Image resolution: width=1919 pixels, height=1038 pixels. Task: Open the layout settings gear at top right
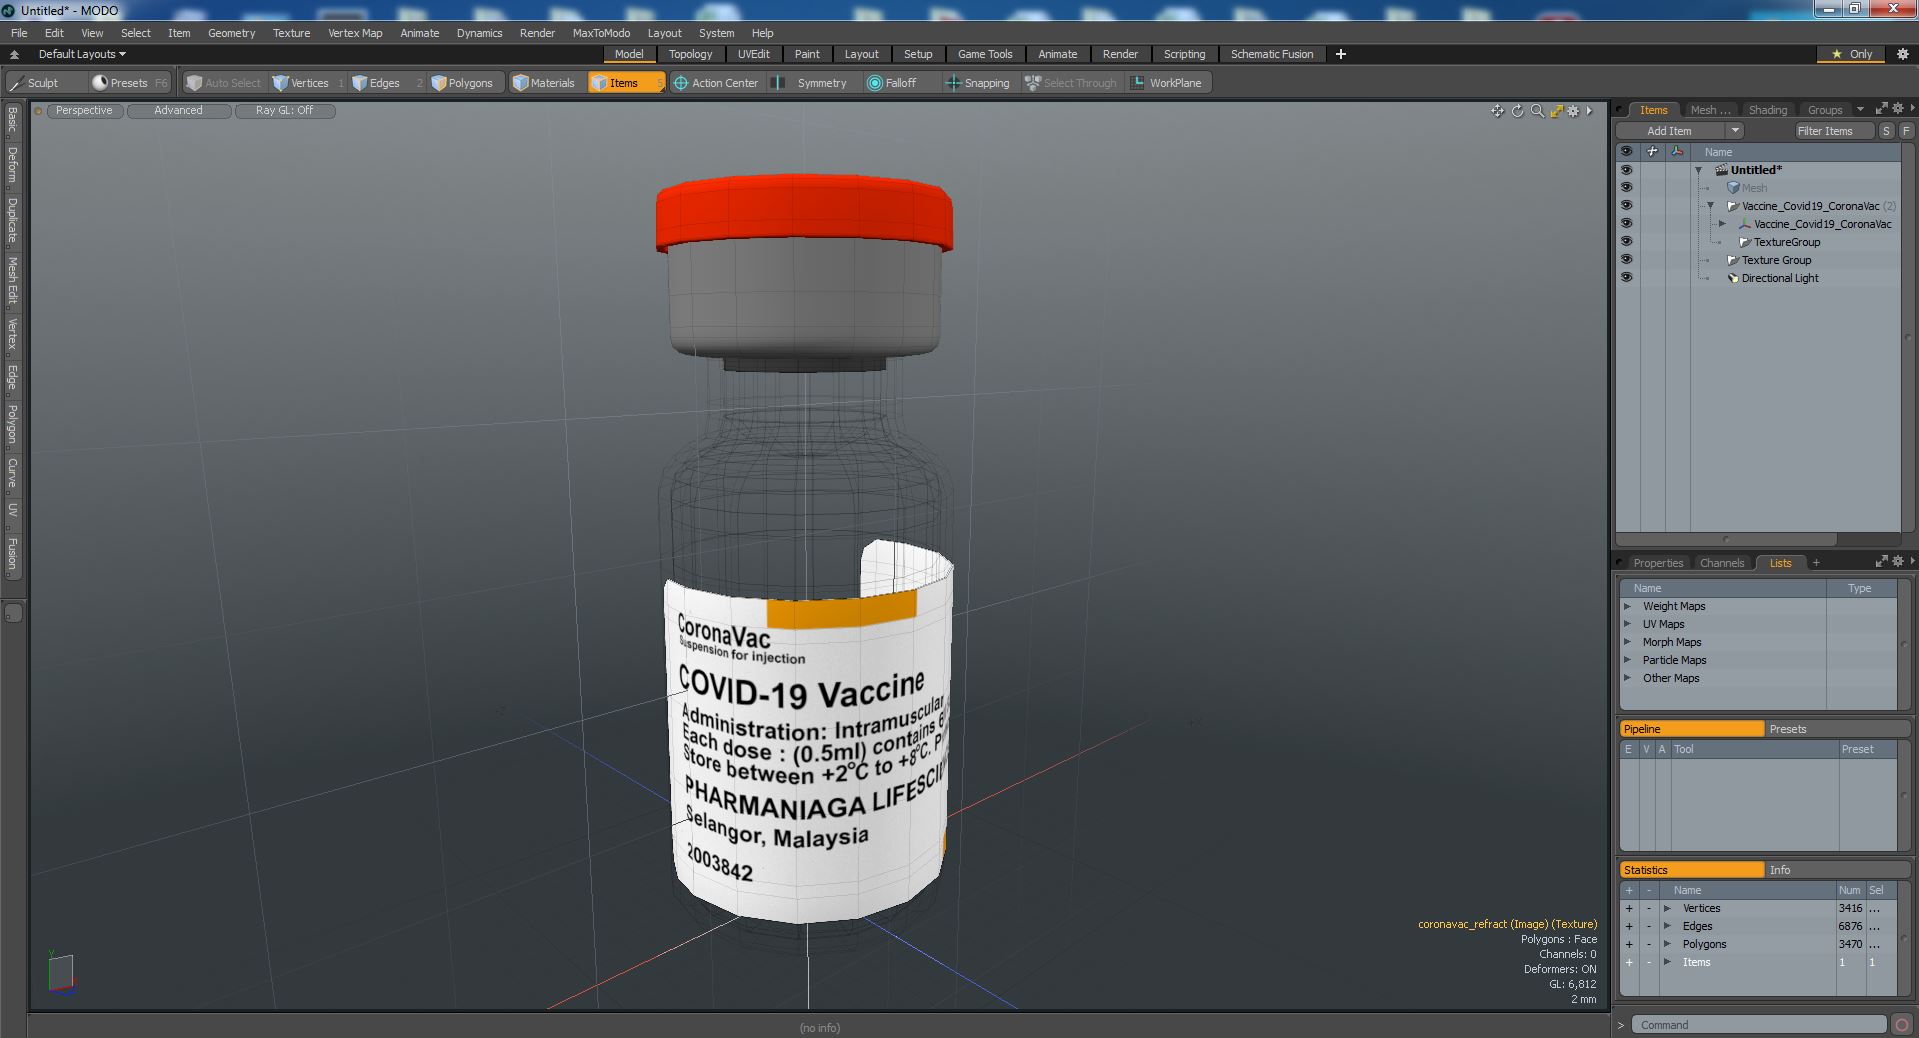(x=1902, y=54)
